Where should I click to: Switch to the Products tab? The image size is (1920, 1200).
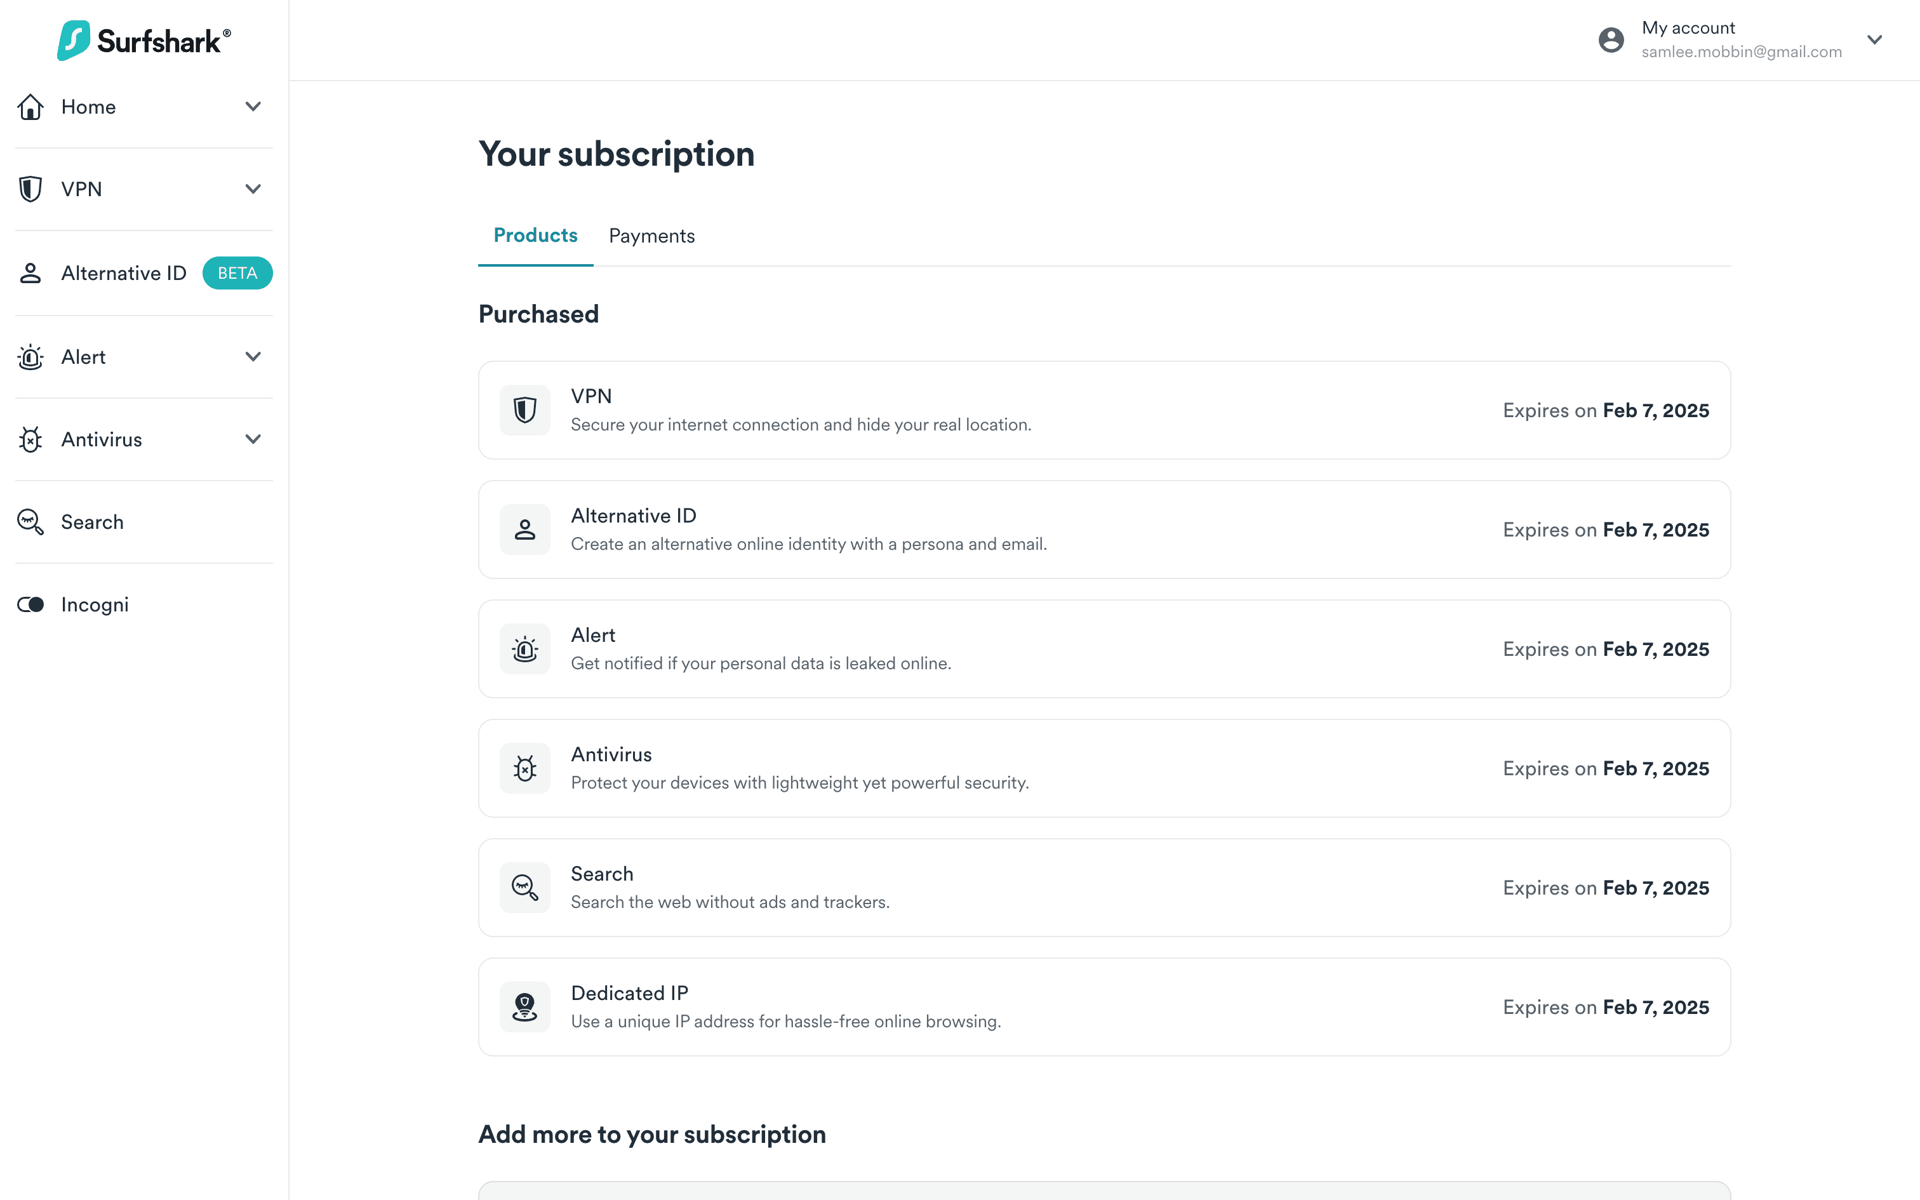point(536,235)
